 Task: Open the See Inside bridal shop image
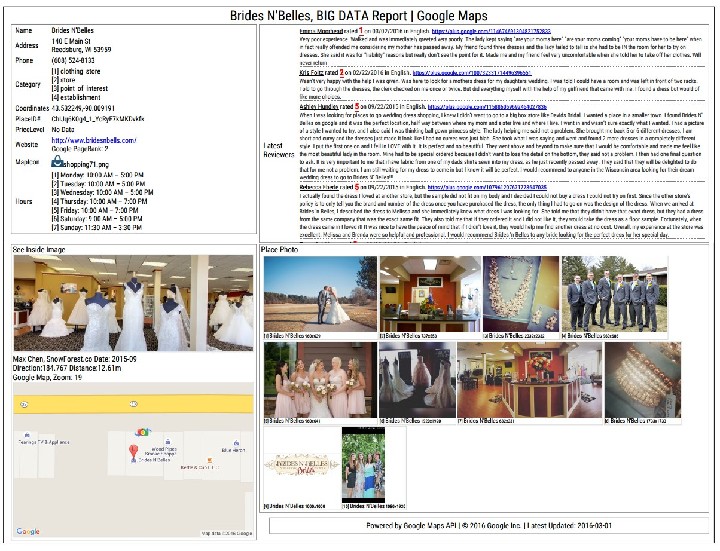(133, 303)
